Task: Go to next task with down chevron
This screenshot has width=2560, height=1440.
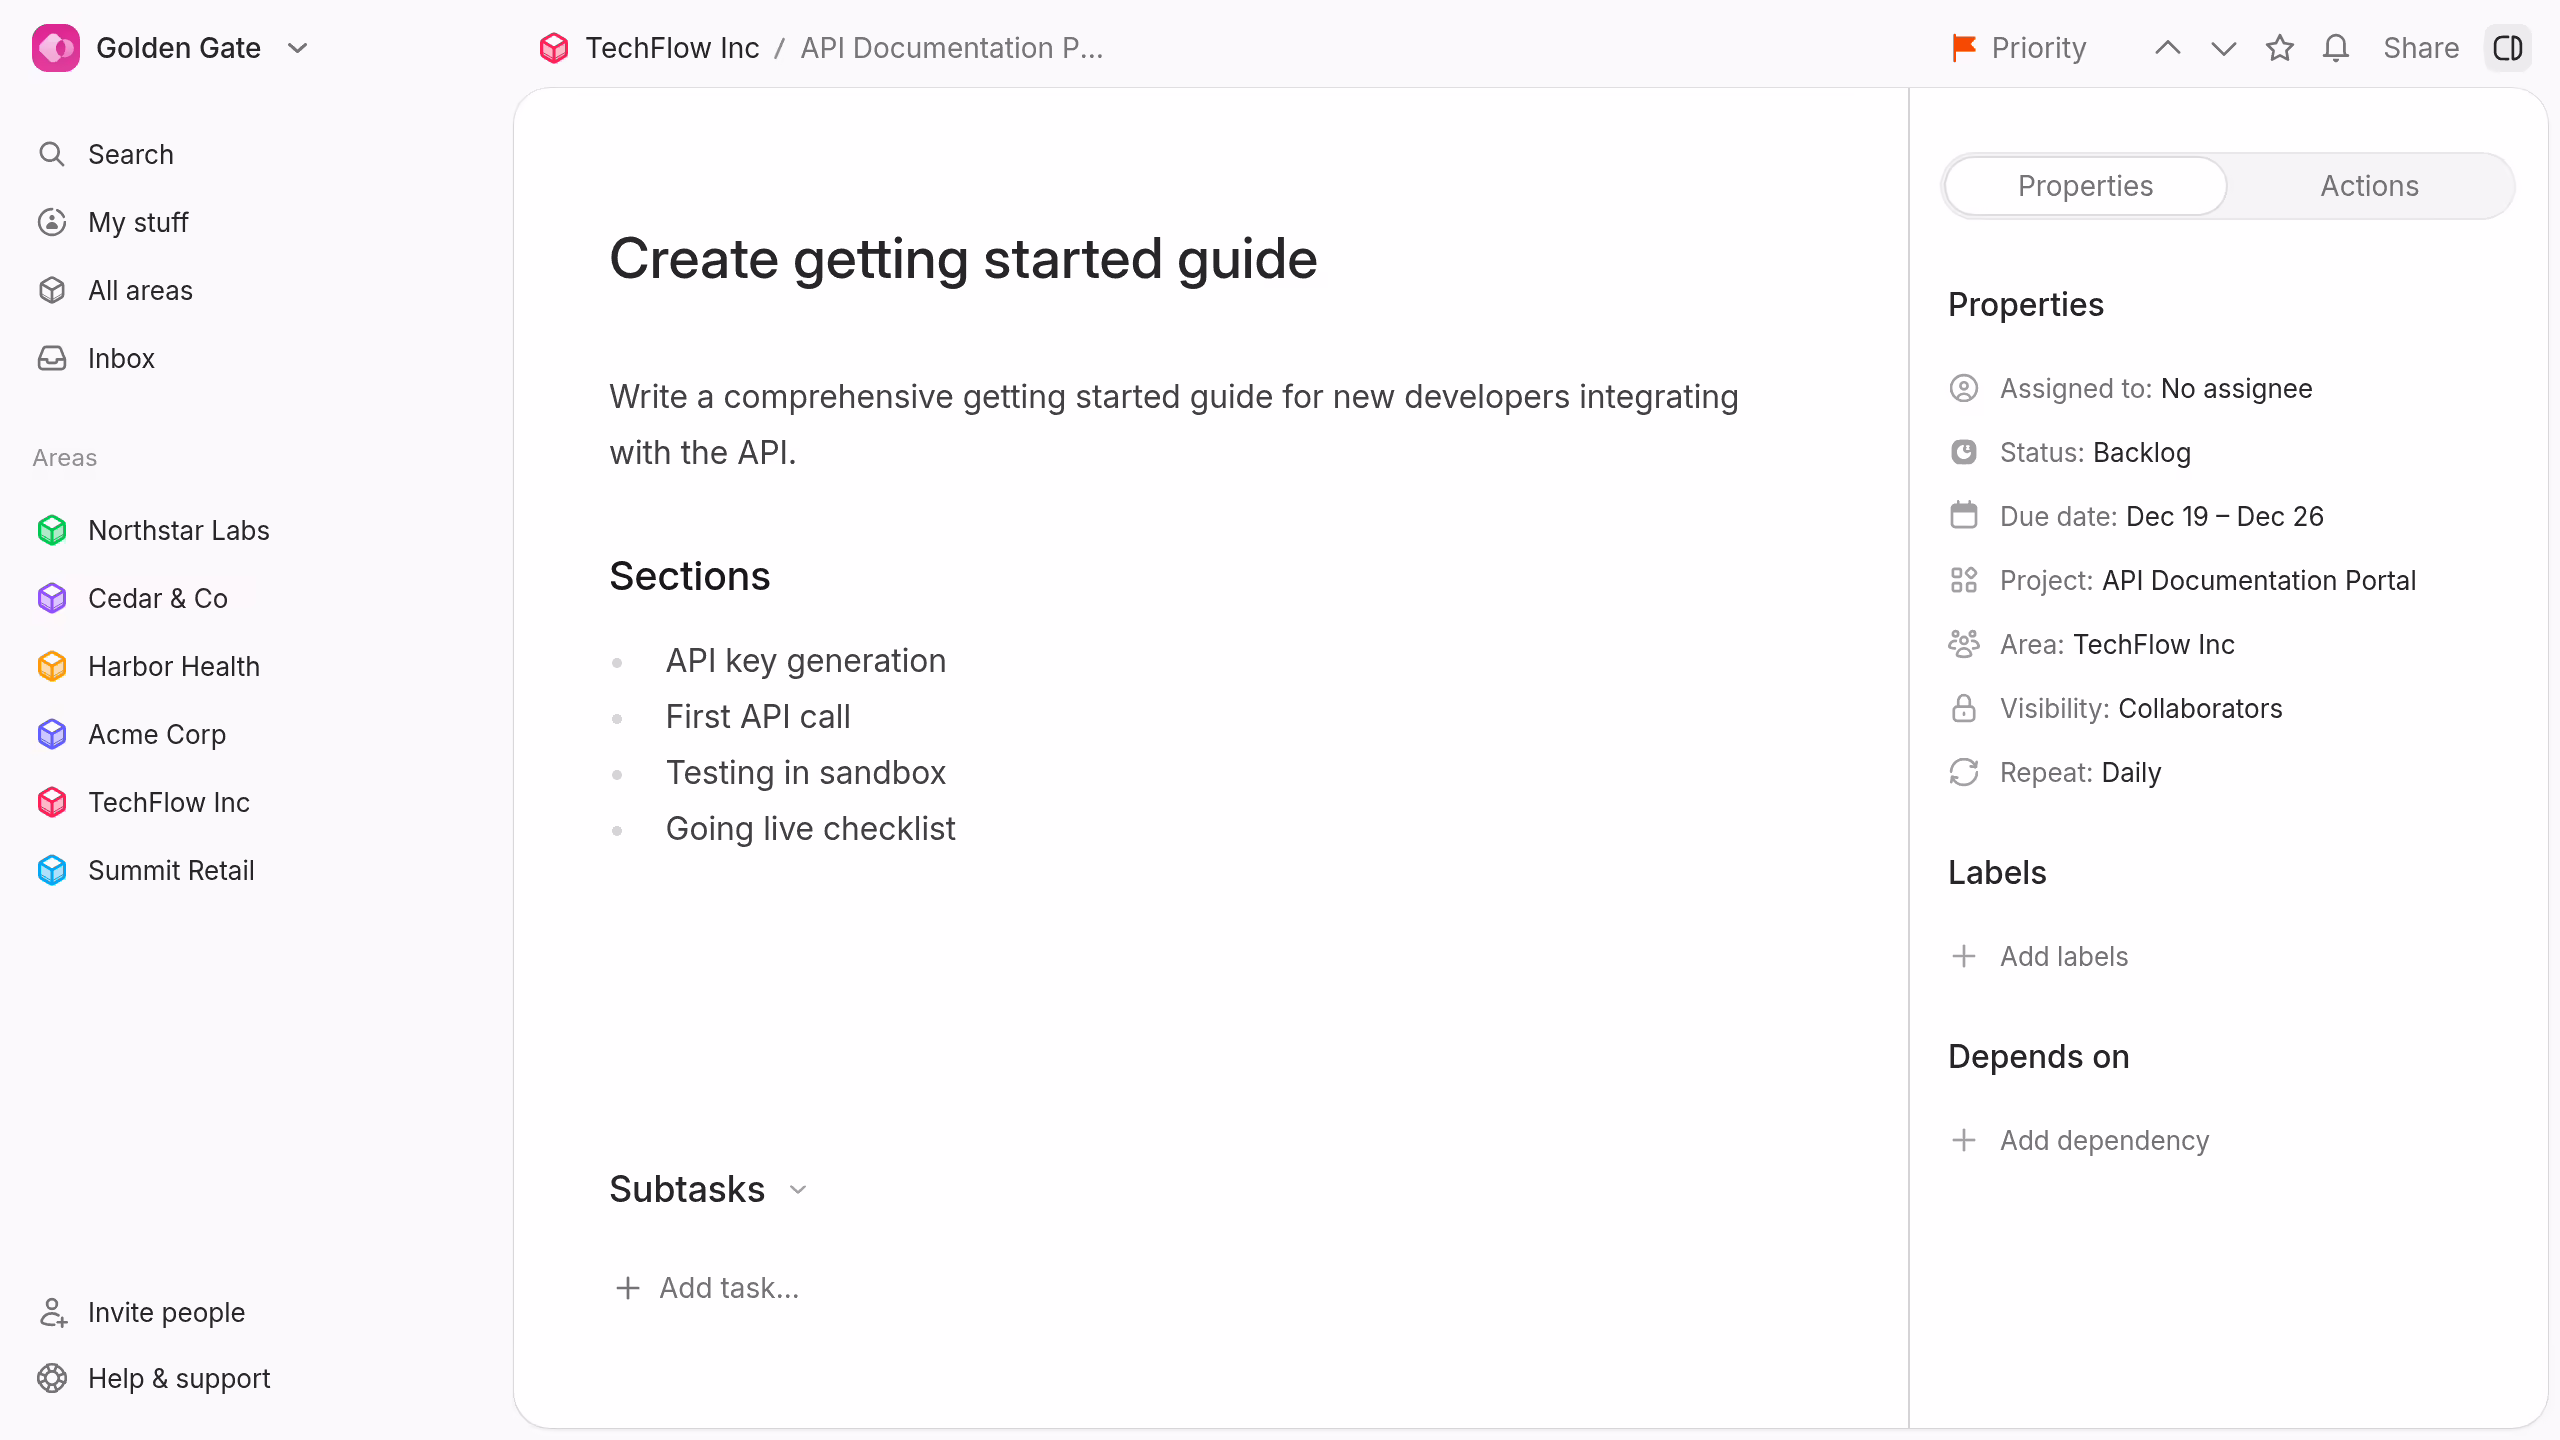Action: pyautogui.click(x=2223, y=48)
